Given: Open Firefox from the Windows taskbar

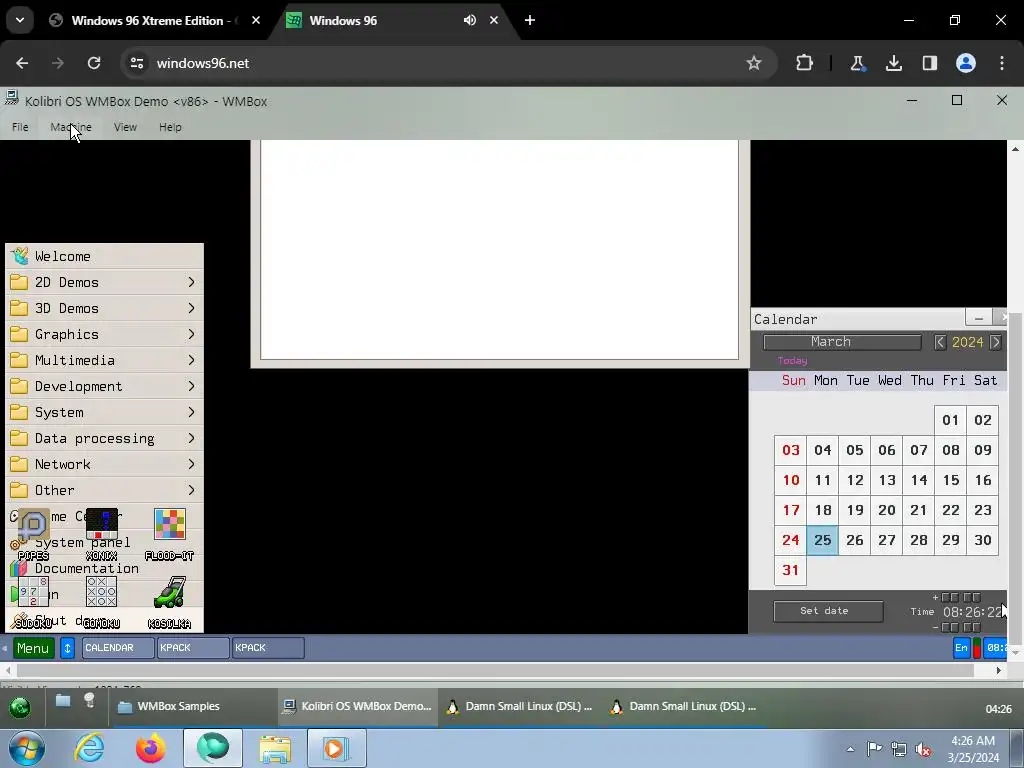Looking at the screenshot, I should (150, 748).
